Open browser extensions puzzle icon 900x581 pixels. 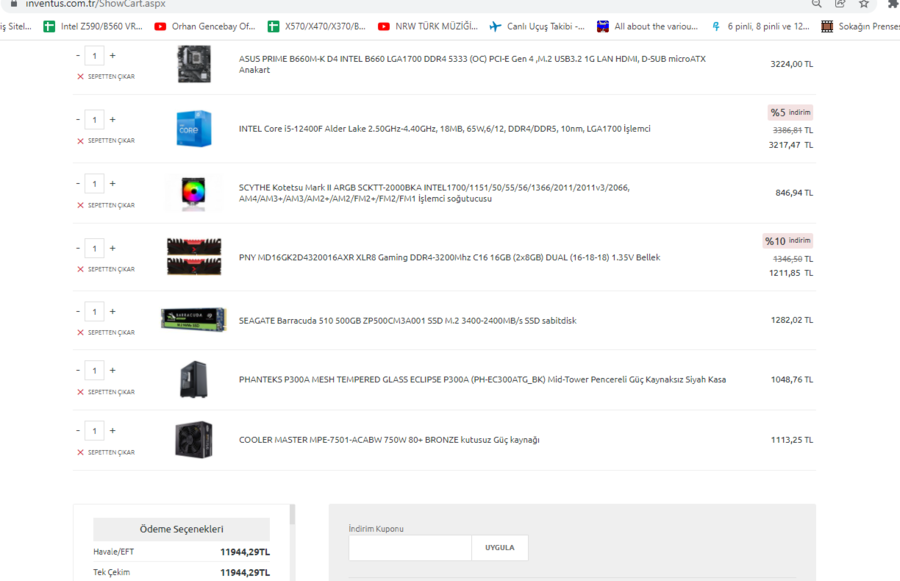(x=894, y=3)
